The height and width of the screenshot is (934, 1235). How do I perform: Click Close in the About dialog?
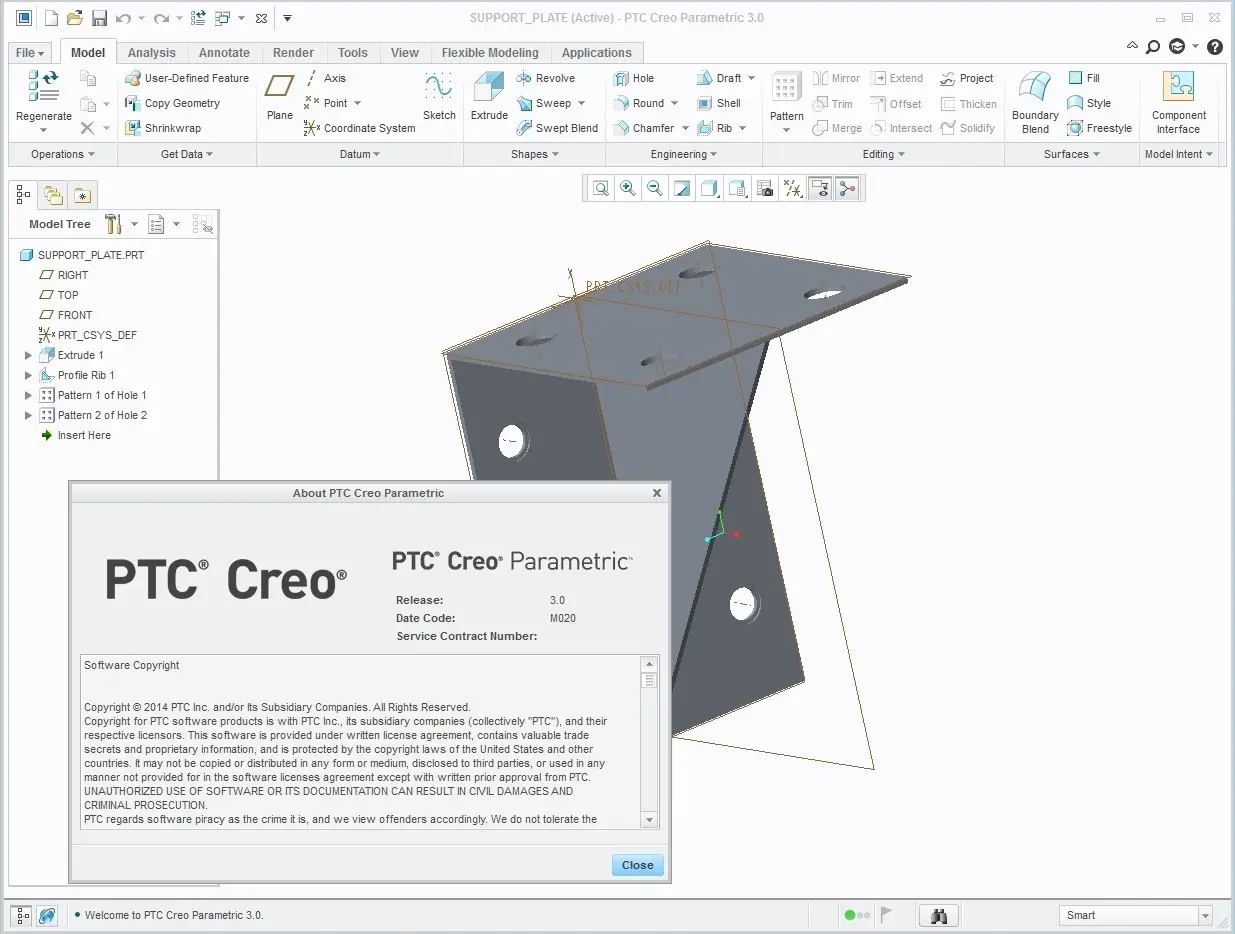tap(638, 865)
